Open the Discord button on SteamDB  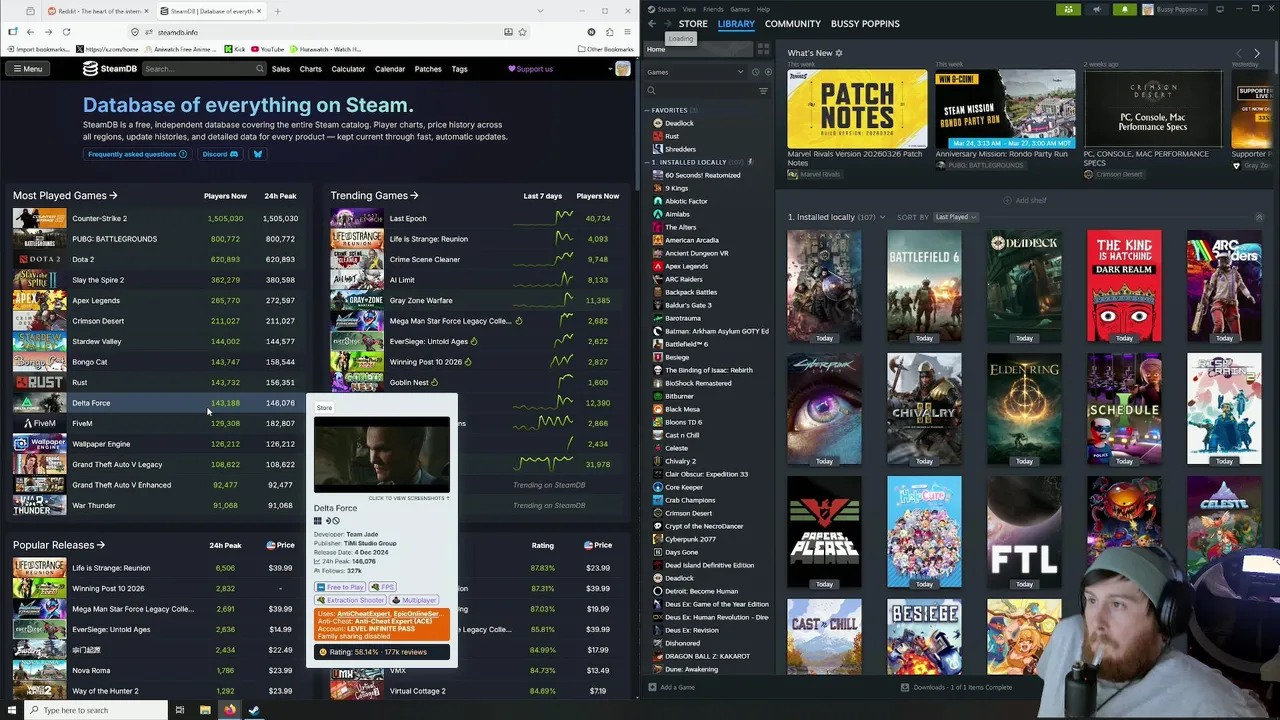[x=219, y=154]
